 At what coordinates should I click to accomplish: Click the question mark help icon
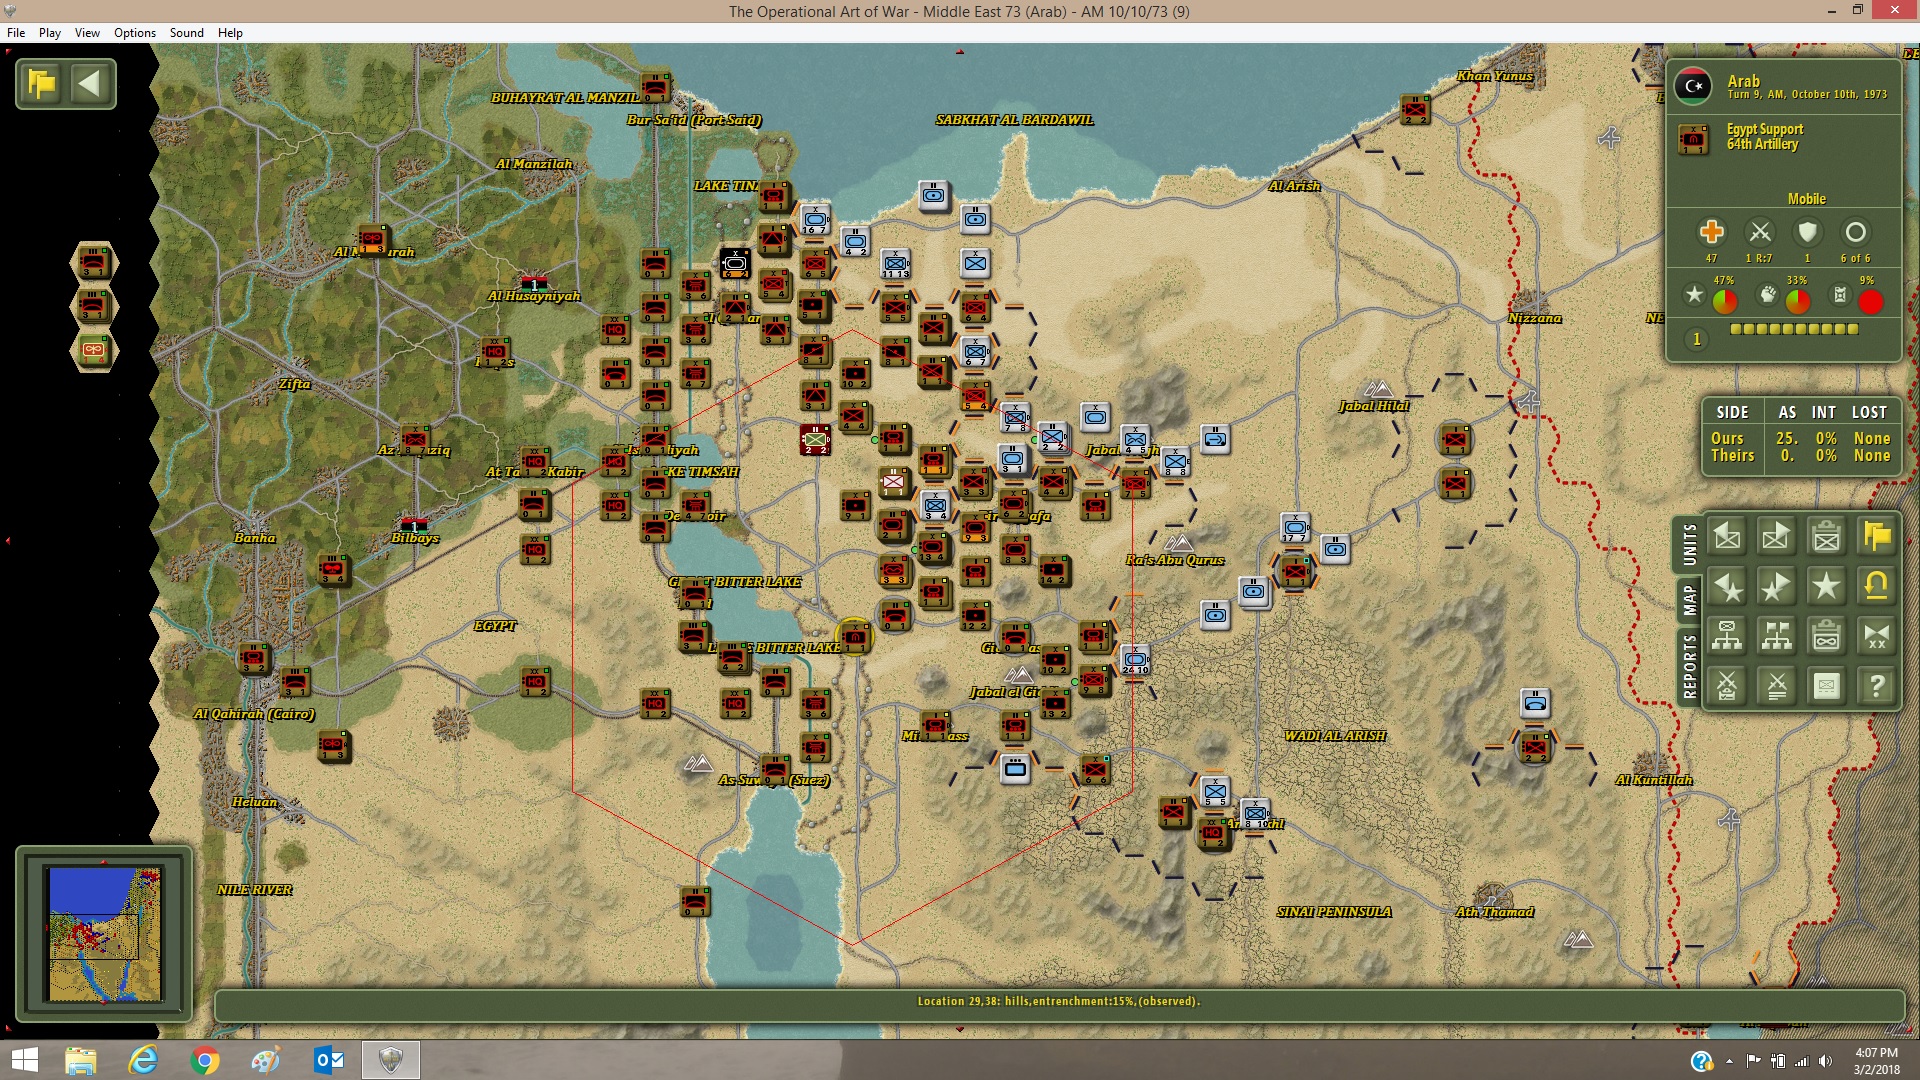pos(1876,686)
